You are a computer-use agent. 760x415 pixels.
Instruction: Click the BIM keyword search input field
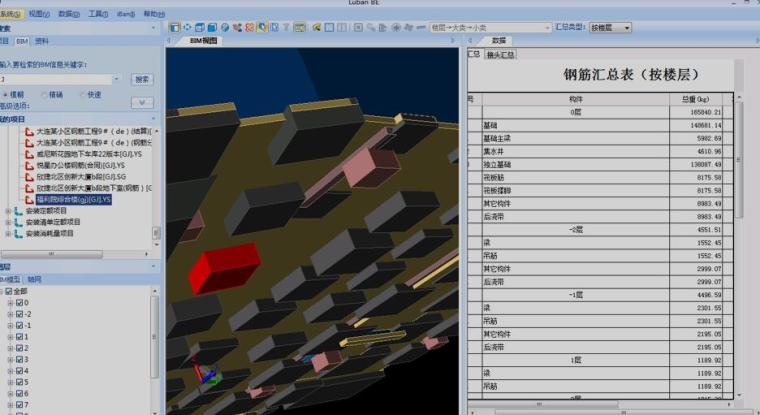[60, 78]
